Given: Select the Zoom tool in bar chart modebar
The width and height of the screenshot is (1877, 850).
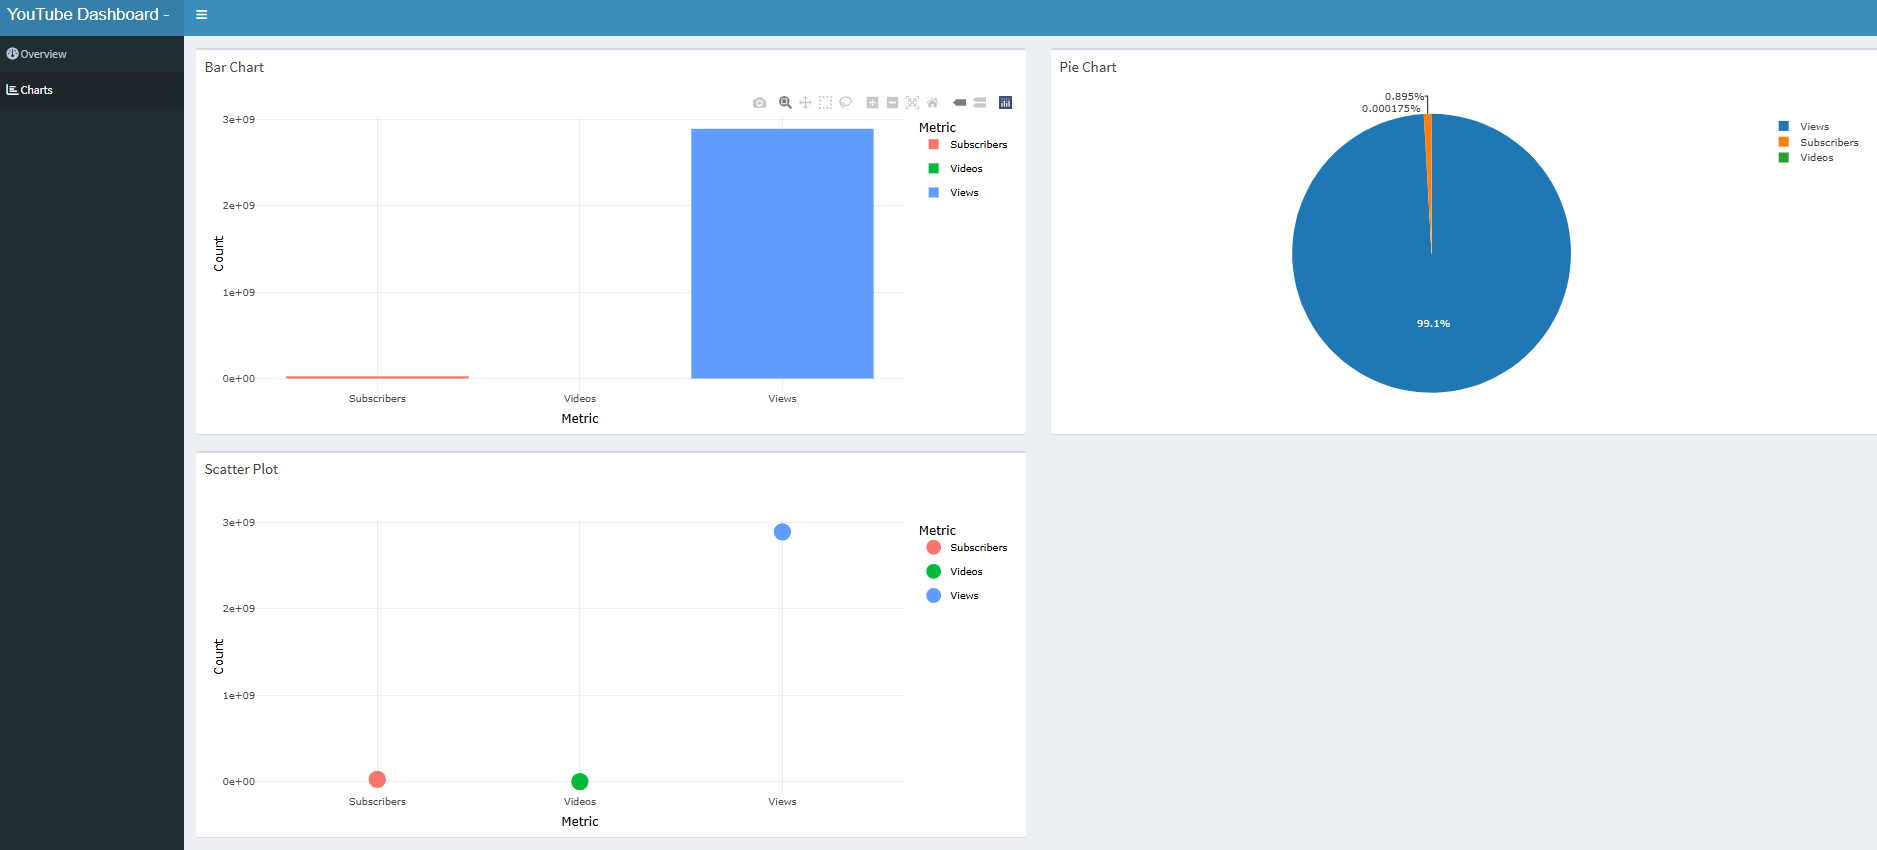Looking at the screenshot, I should (x=785, y=102).
